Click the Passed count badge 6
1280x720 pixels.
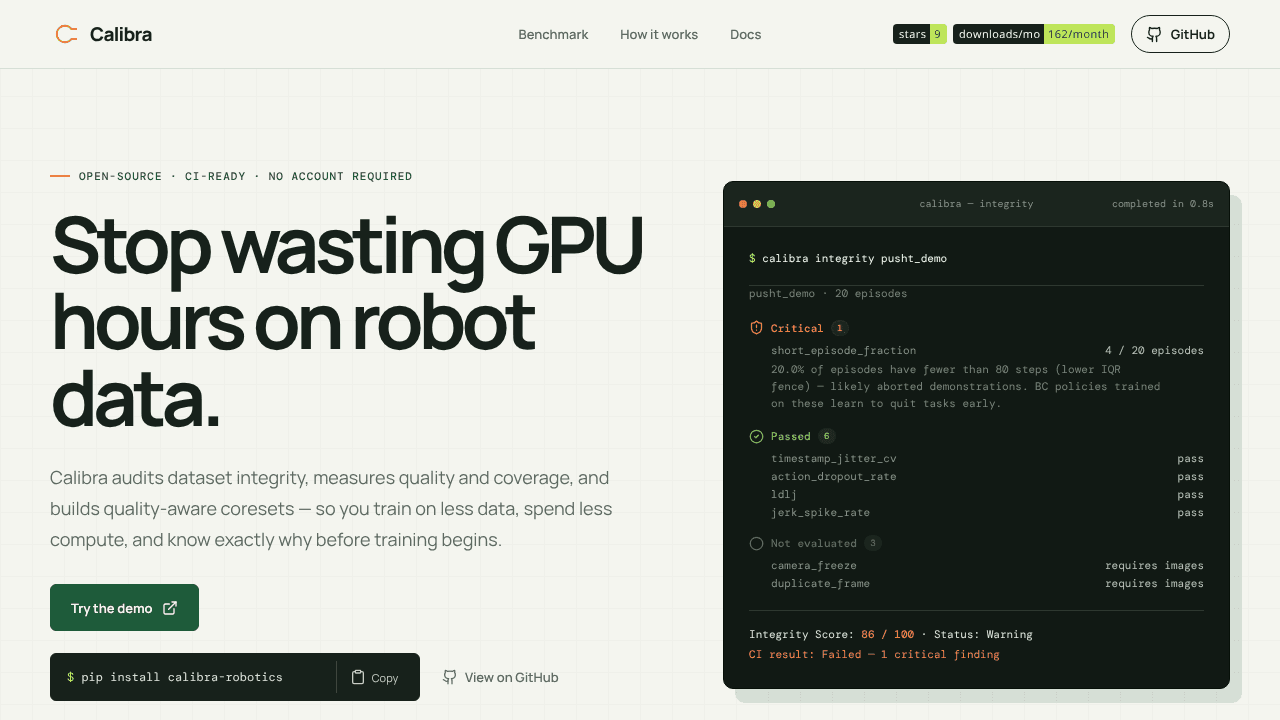tap(826, 436)
